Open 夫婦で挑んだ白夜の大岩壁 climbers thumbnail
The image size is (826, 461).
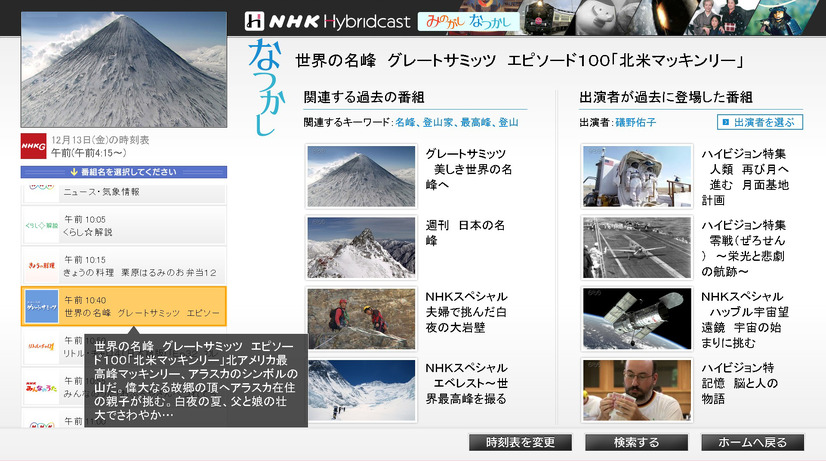[x=361, y=319]
